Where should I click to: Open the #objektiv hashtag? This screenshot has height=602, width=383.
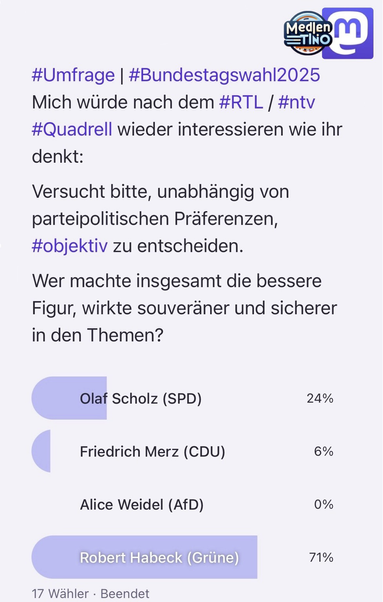click(70, 246)
